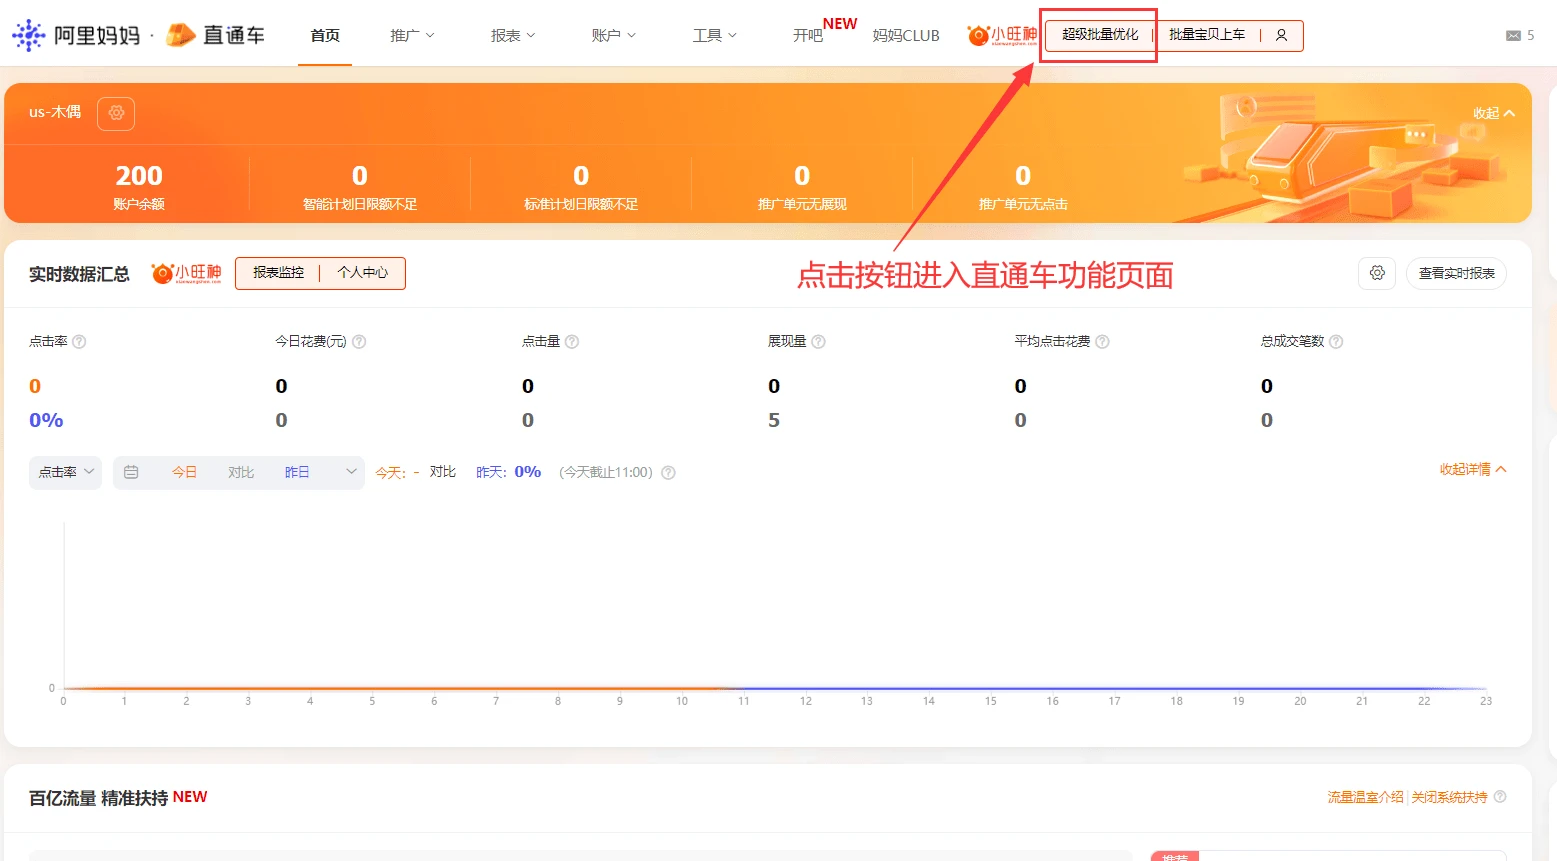Image resolution: width=1557 pixels, height=861 pixels.
Task: Select 今日 in the date comparison picker
Action: (x=184, y=472)
